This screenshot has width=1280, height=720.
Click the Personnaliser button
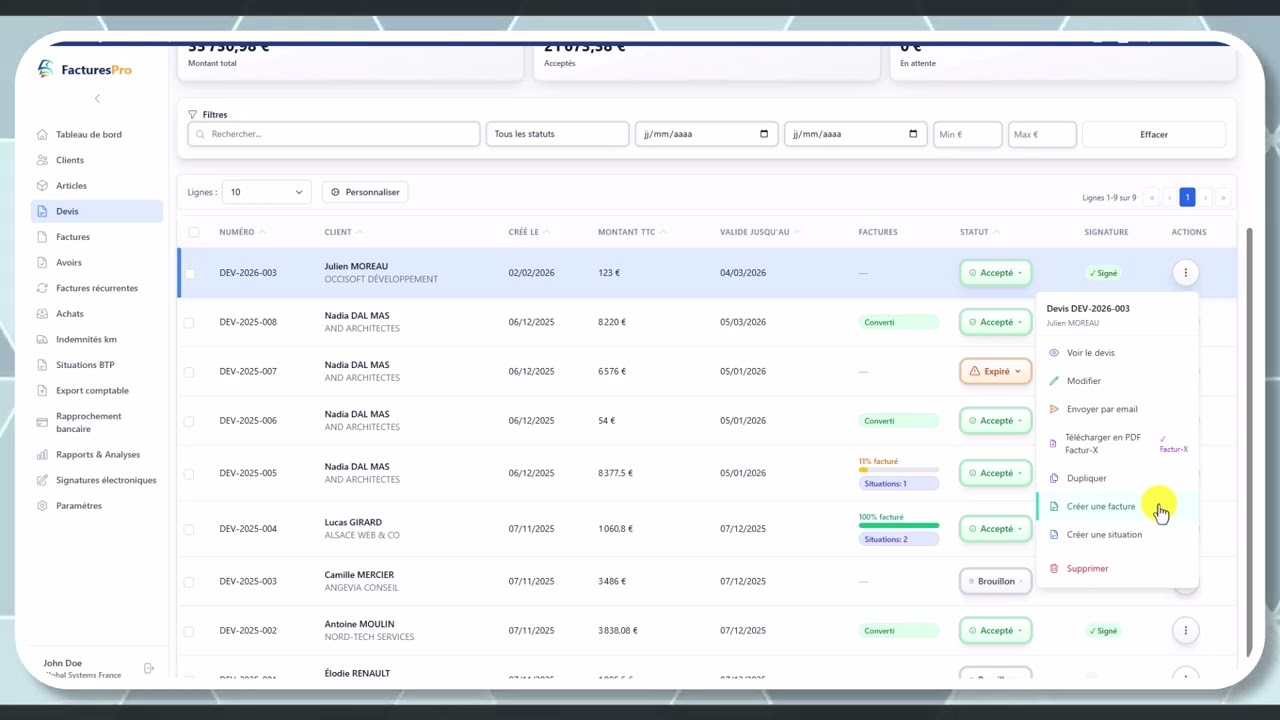click(x=365, y=192)
